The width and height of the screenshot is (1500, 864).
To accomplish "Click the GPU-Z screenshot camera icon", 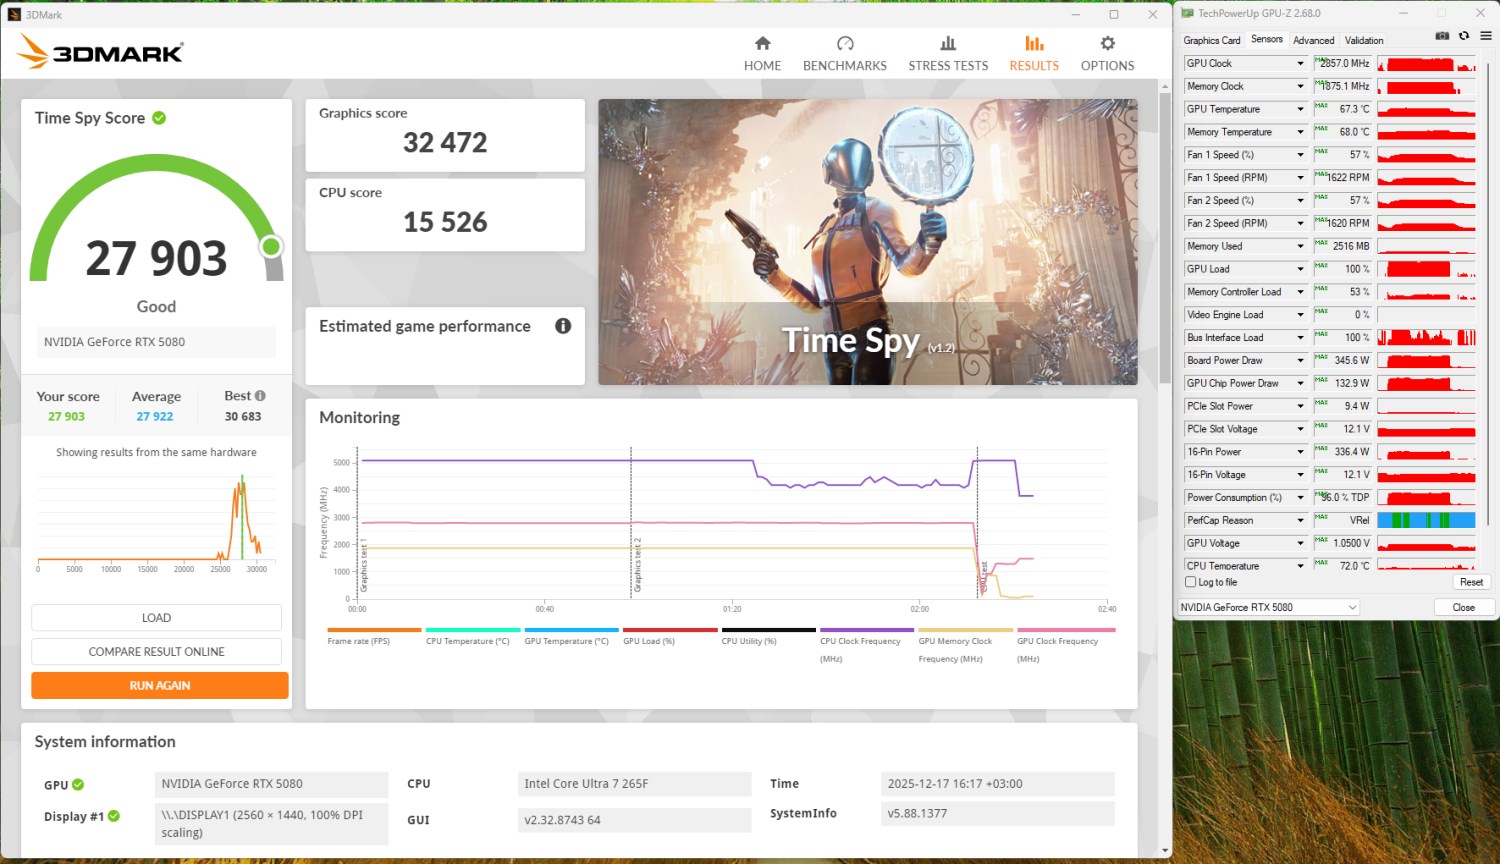I will point(1442,36).
